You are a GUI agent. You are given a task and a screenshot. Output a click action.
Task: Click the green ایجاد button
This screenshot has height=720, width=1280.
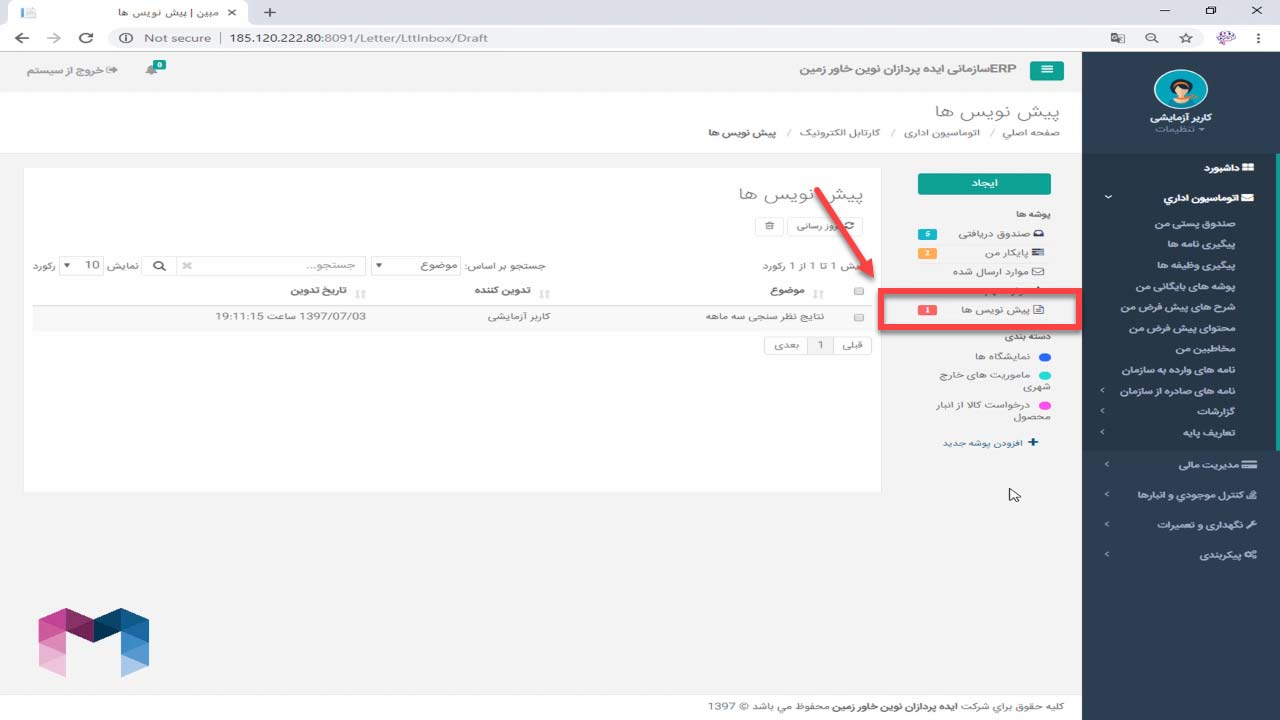[x=984, y=184]
